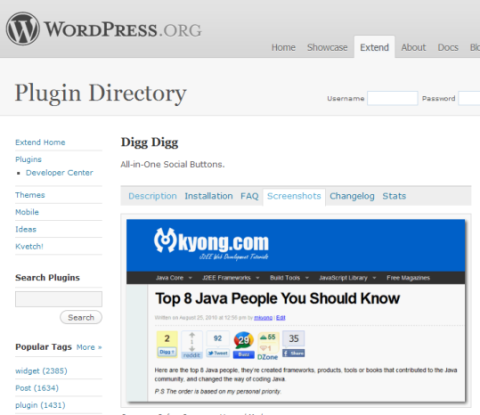The height and width of the screenshot is (415, 480).
Task: Go to the Showcase navigation item
Action: pos(327,48)
